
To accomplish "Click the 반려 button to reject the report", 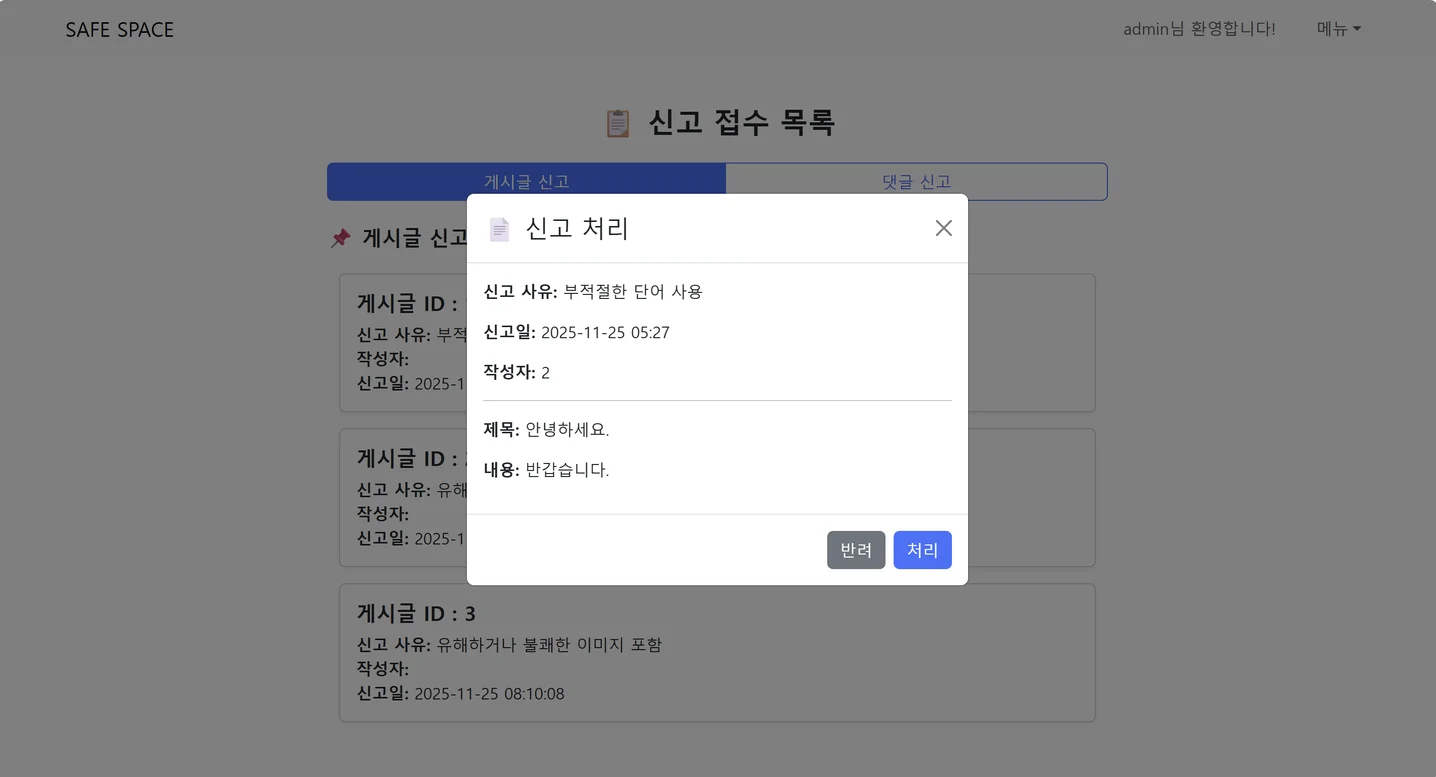I will click(x=856, y=549).
